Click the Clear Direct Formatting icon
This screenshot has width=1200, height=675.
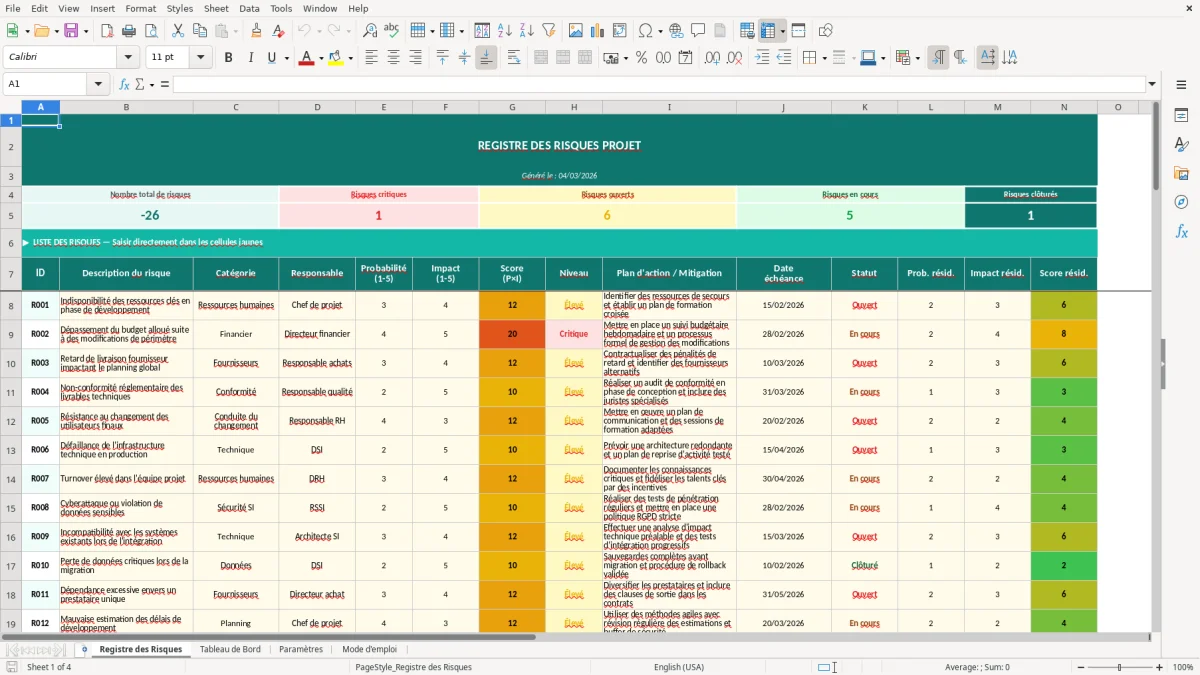[277, 31]
